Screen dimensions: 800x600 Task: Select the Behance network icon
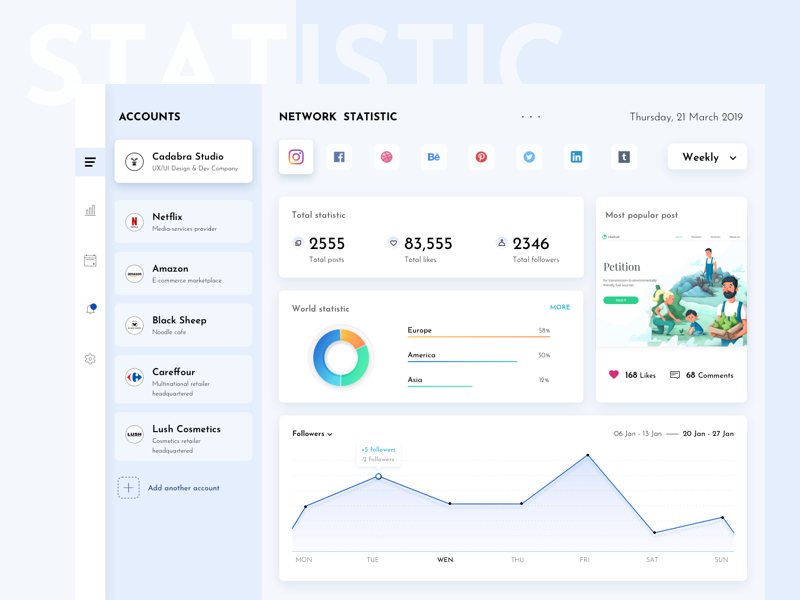point(433,157)
